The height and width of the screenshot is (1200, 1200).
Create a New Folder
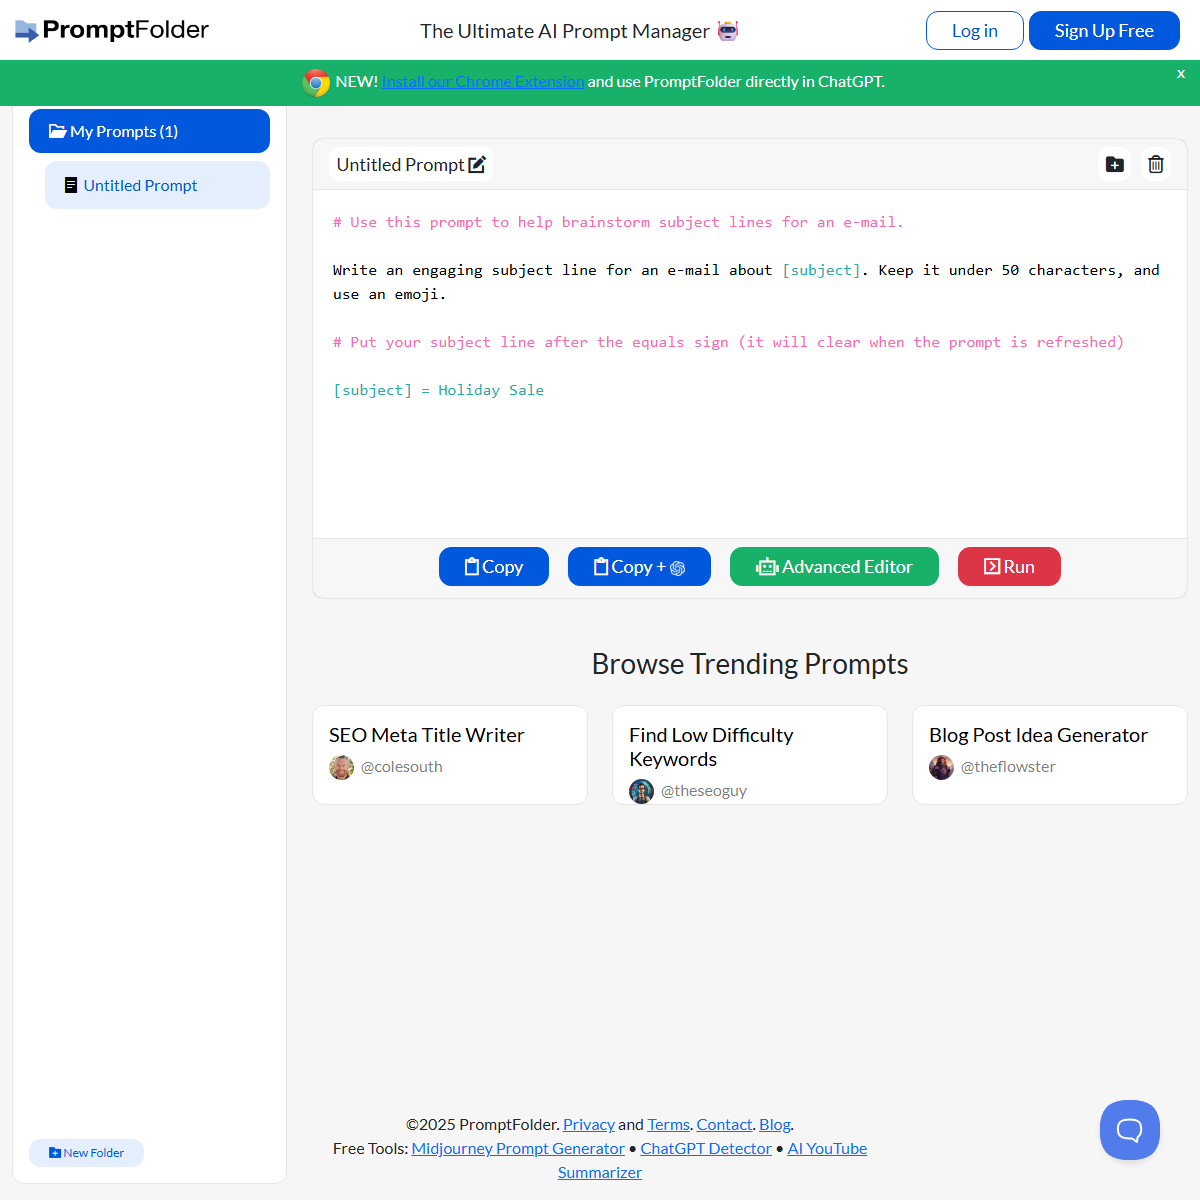86,1153
